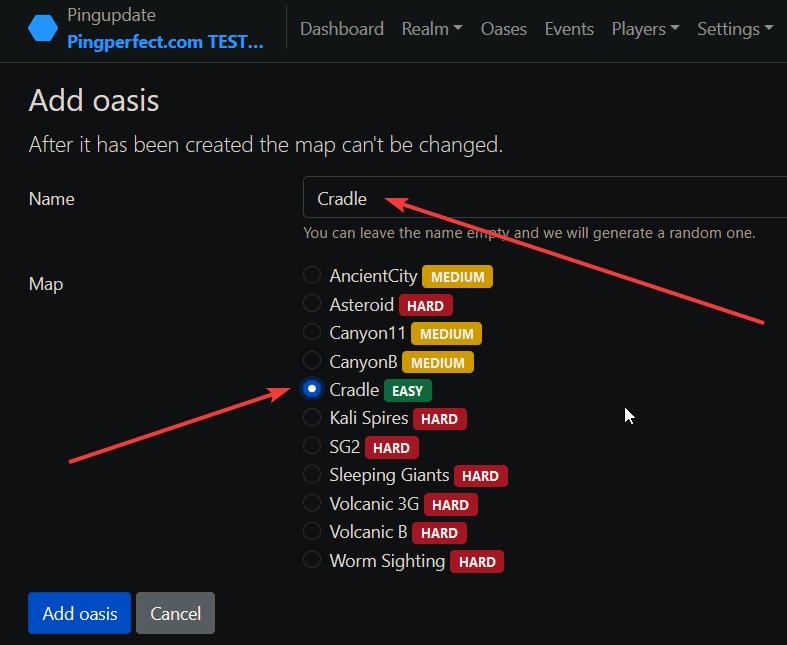787x645 pixels.
Task: Open the Oases page
Action: tap(503, 29)
